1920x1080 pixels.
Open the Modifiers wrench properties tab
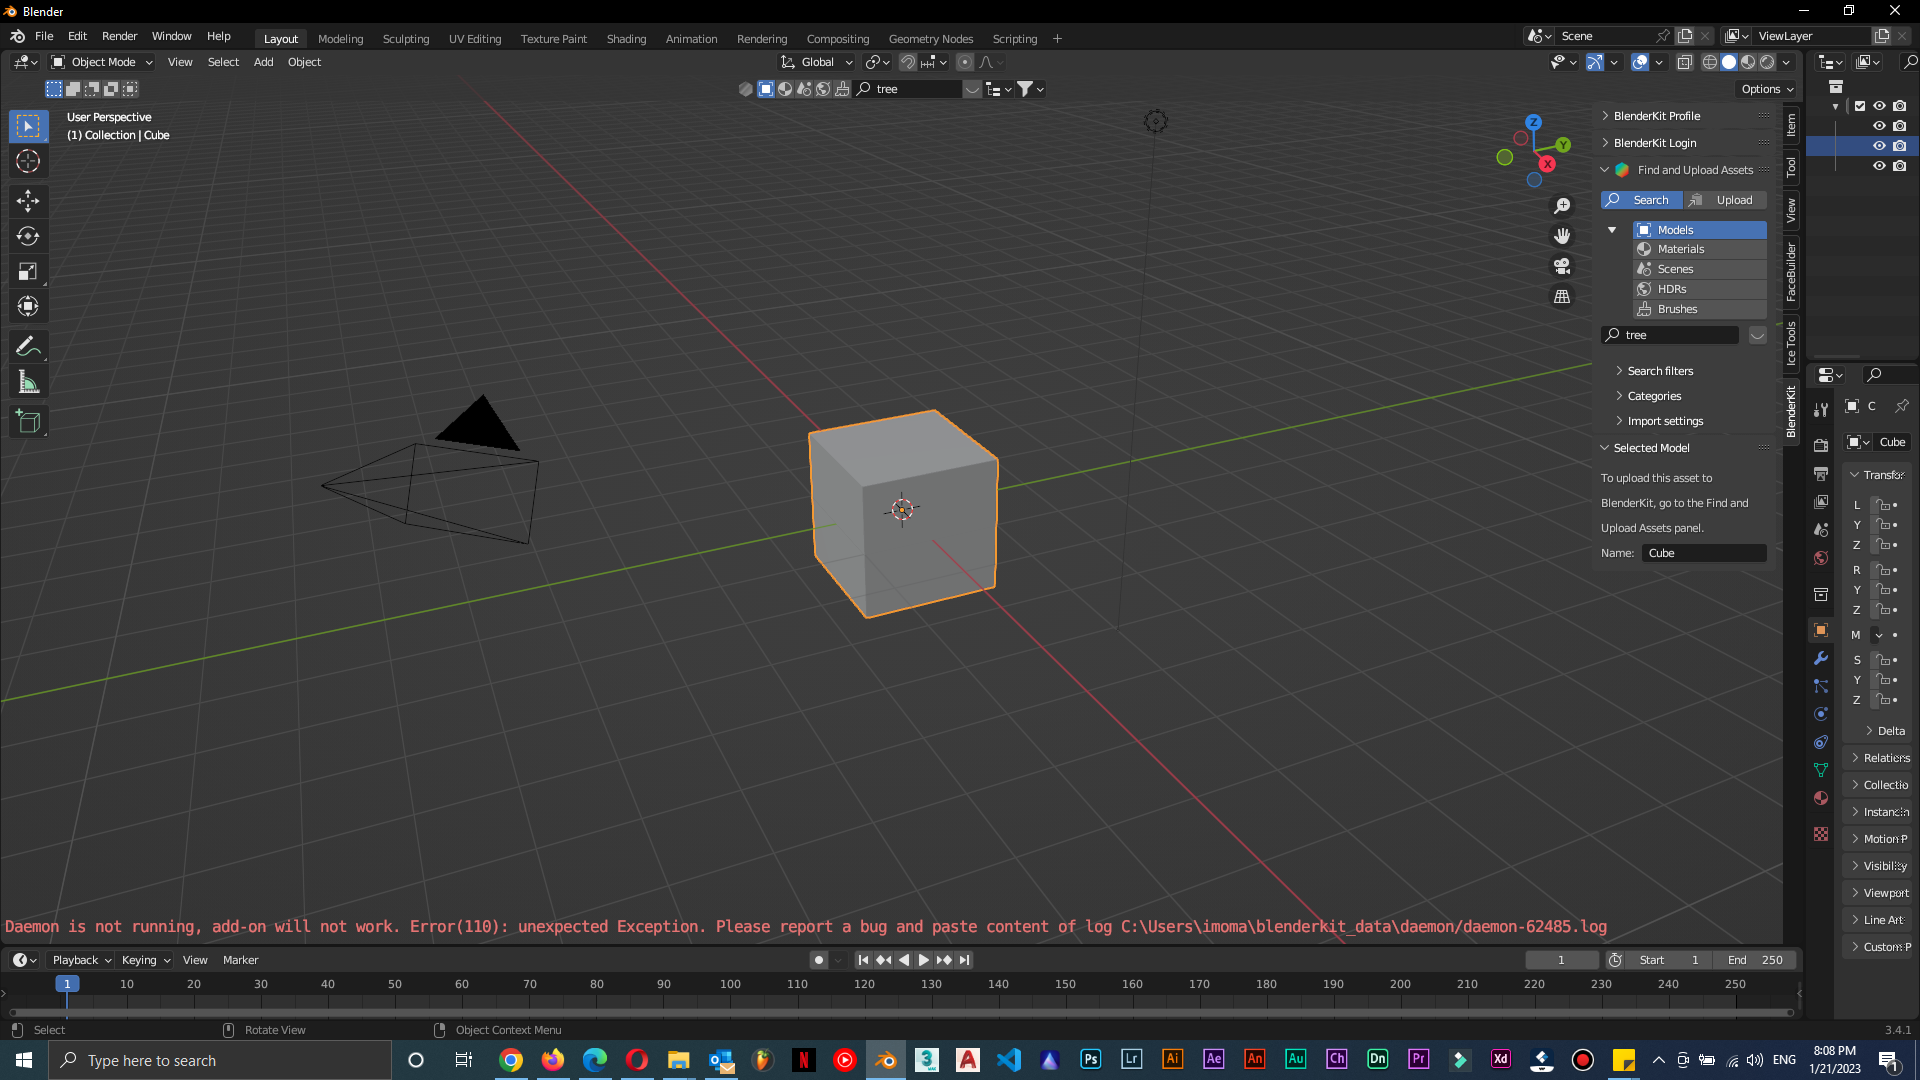(x=1821, y=658)
